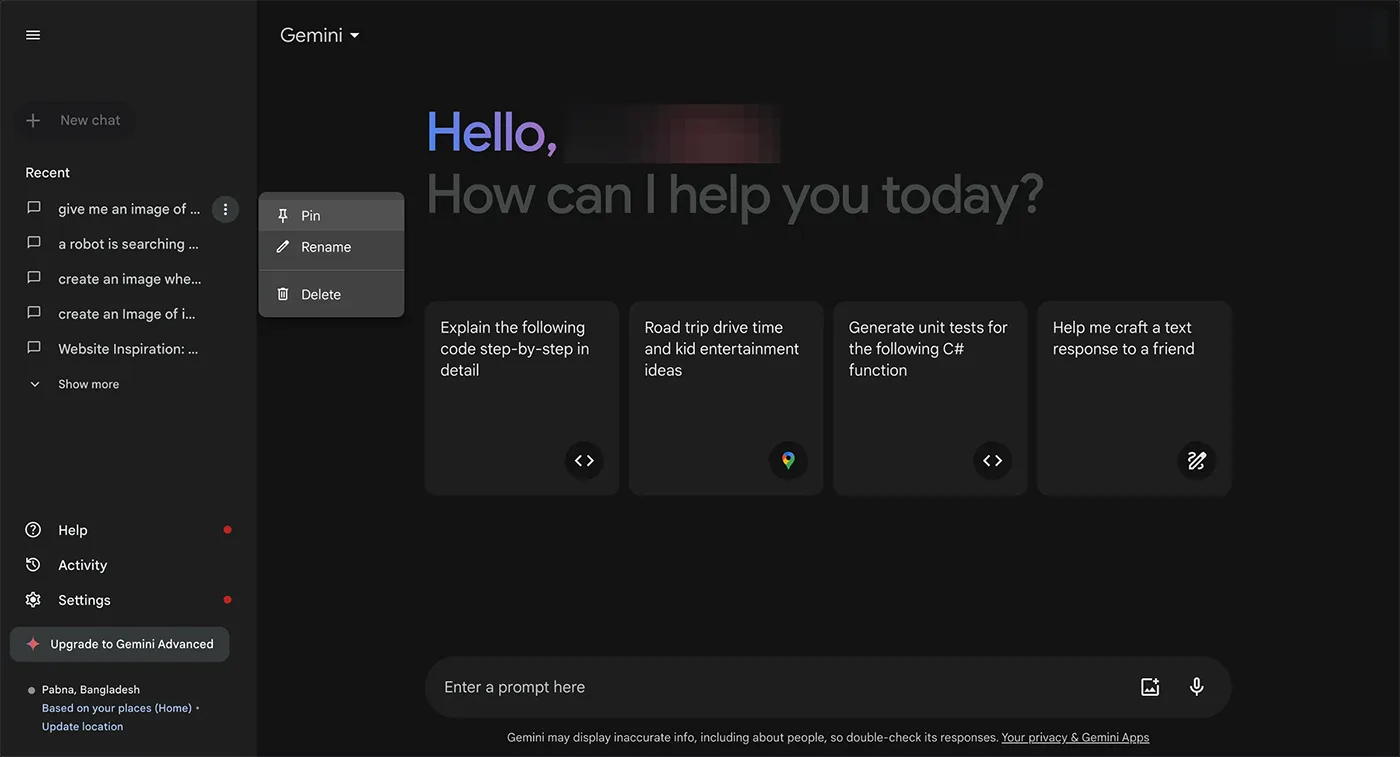This screenshot has width=1400, height=757.
Task: Open the Gemini model dropdown
Action: click(319, 35)
